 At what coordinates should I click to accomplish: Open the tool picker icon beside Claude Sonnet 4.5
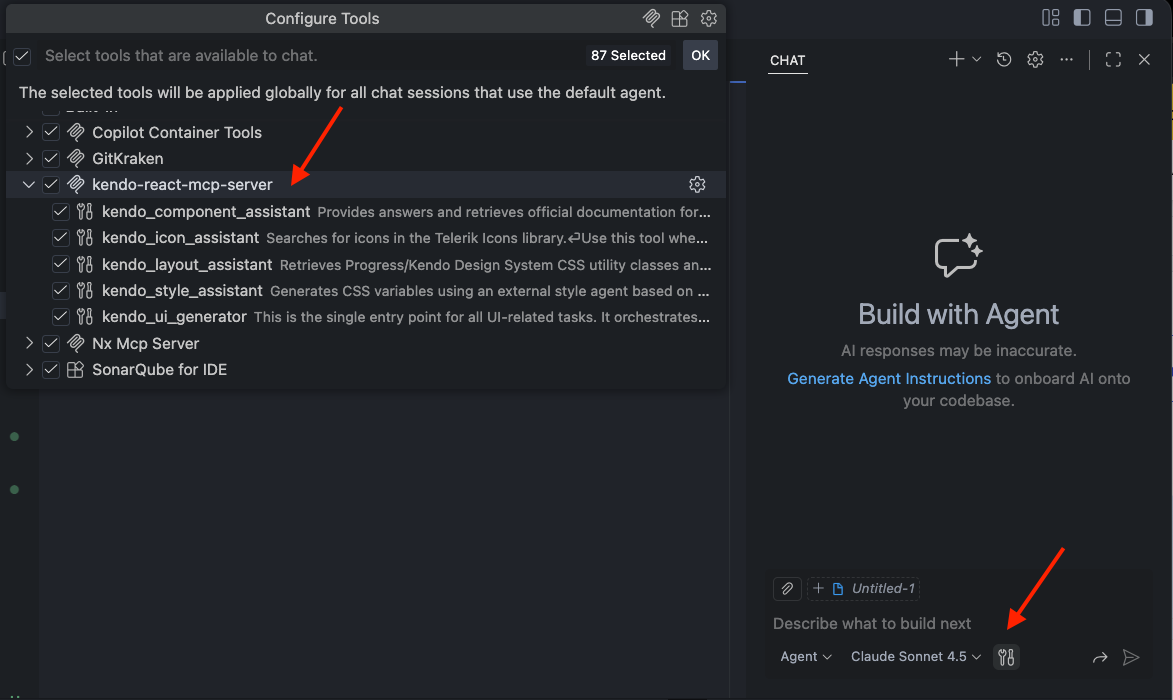point(1006,657)
